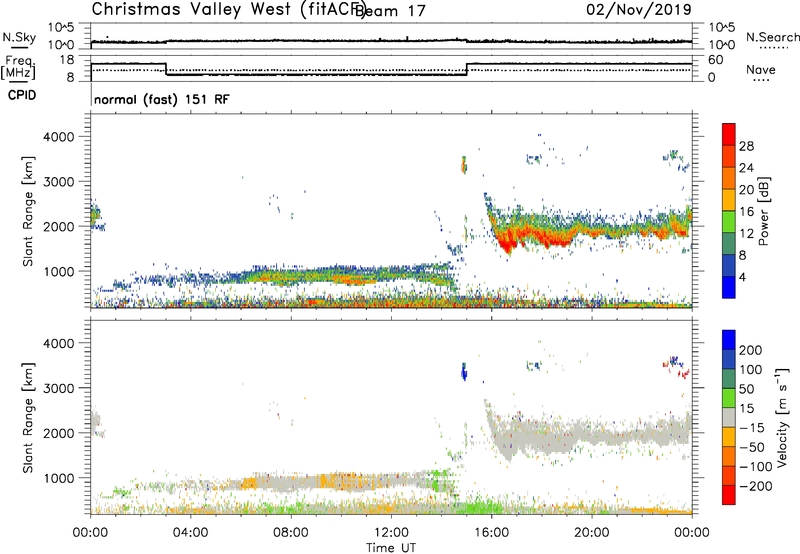This screenshot has height=554, width=800.
Task: Click 'Slant Range [km]' label of power panel
Action: [x=28, y=211]
